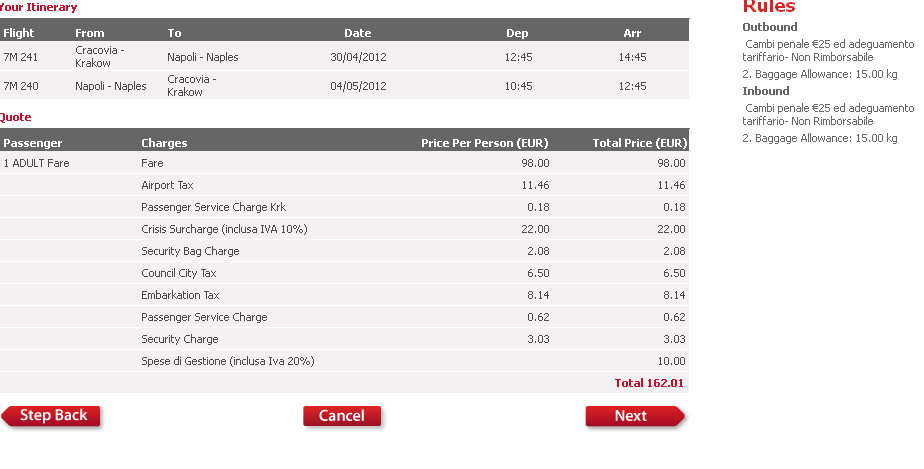Click the Total 162.01 amount
This screenshot has width=924, height=469.
[x=649, y=383]
